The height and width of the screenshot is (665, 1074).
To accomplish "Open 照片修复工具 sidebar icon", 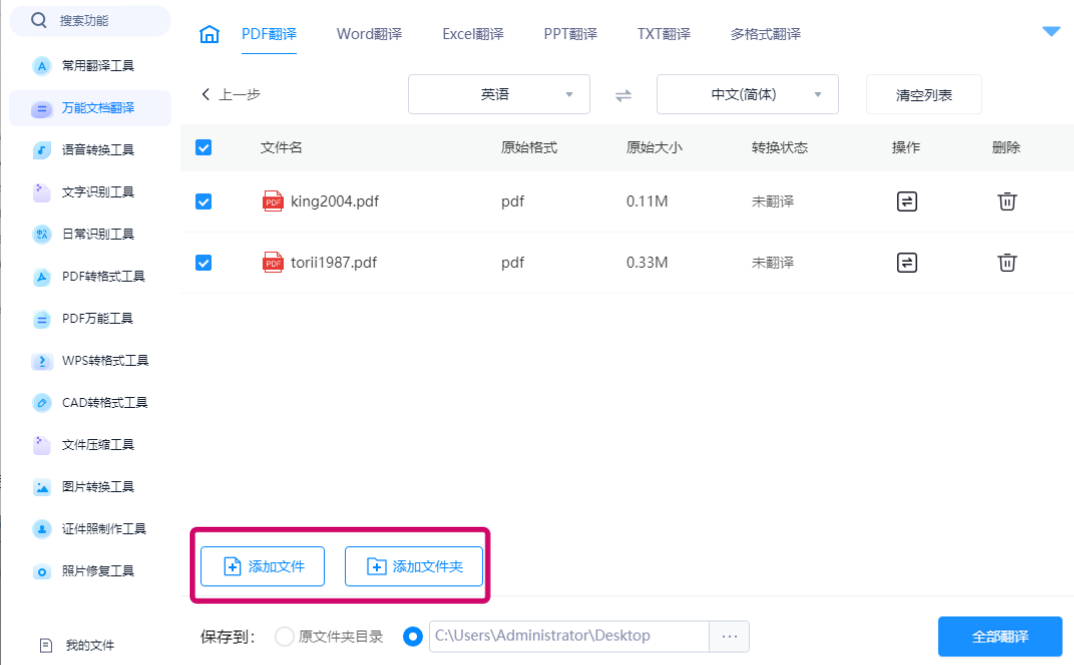I will click(42, 571).
